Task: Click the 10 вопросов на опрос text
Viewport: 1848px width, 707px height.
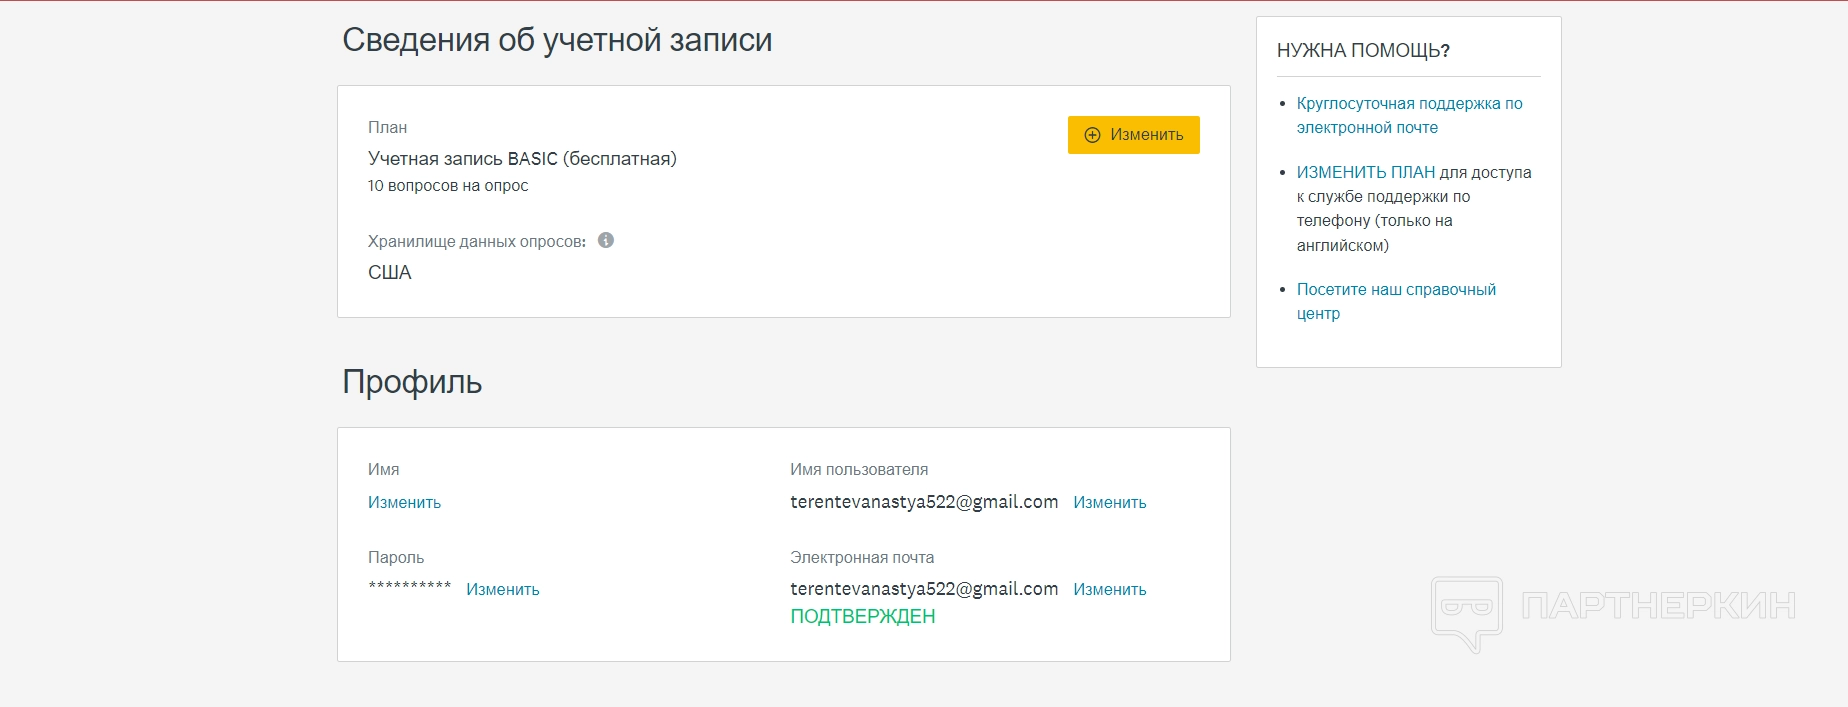Action: (x=448, y=185)
